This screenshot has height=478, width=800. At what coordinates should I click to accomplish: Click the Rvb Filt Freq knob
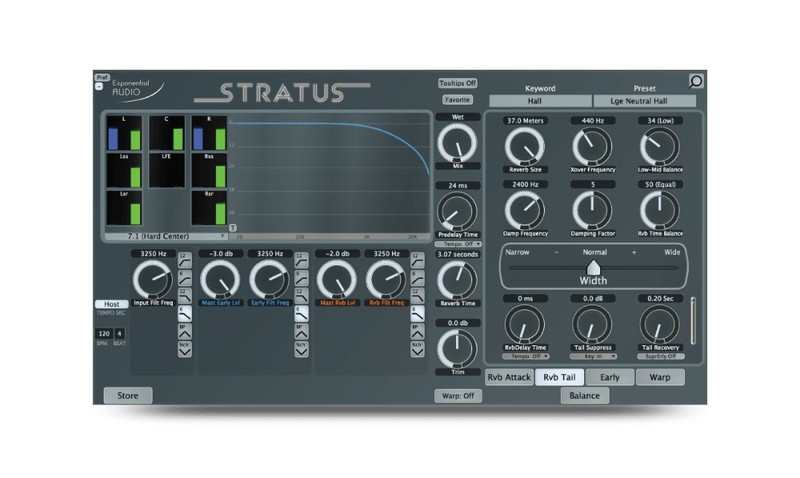click(386, 280)
